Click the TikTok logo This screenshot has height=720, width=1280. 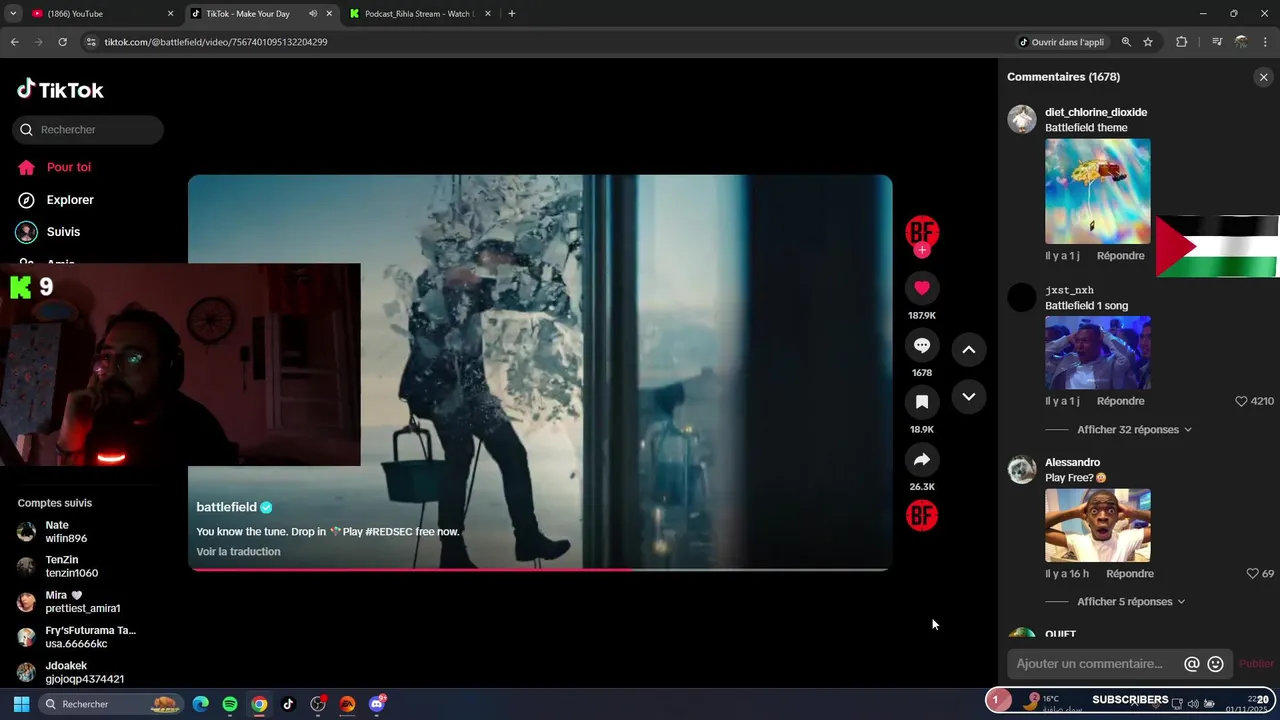[x=61, y=90]
